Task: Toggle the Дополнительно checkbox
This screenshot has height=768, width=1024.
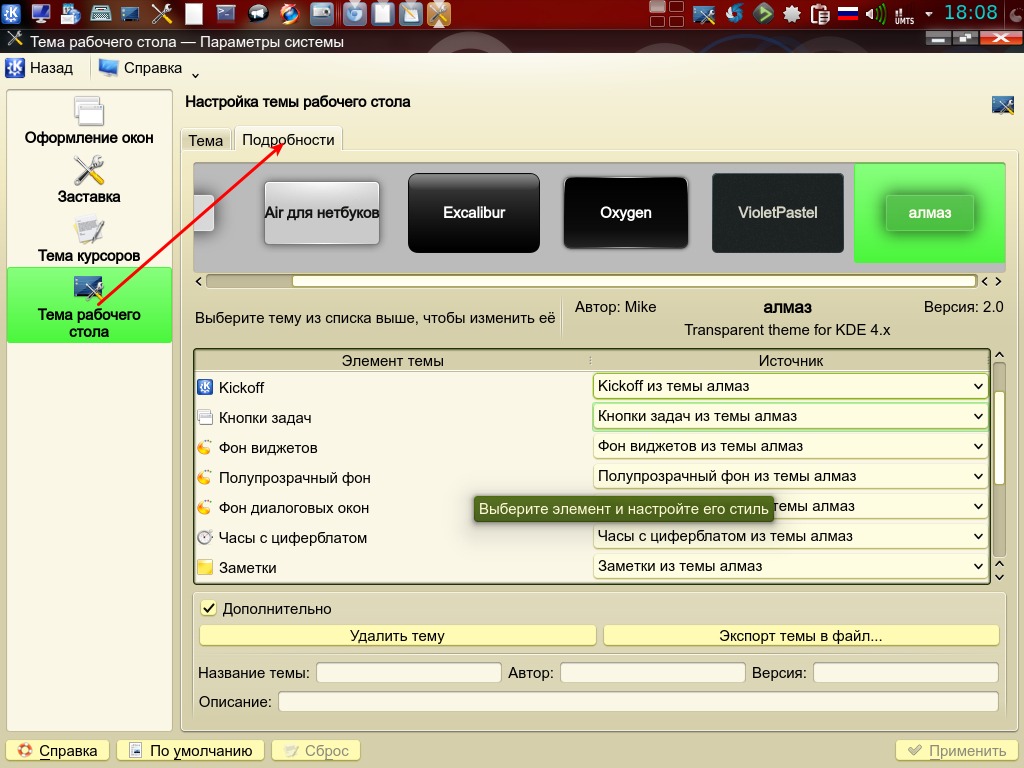Action: point(208,609)
